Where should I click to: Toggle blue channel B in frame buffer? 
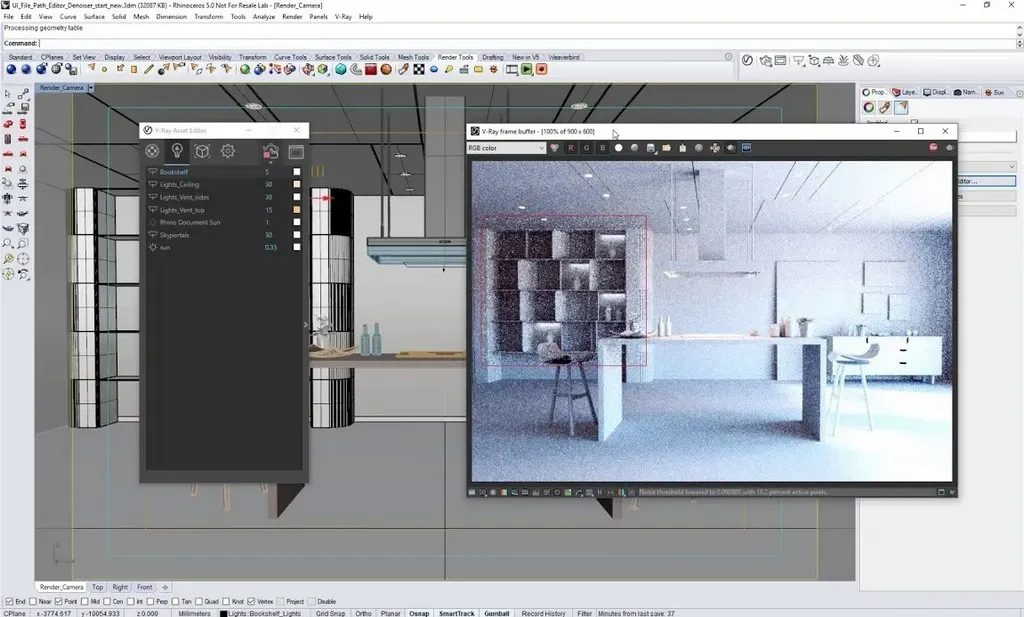click(x=602, y=148)
